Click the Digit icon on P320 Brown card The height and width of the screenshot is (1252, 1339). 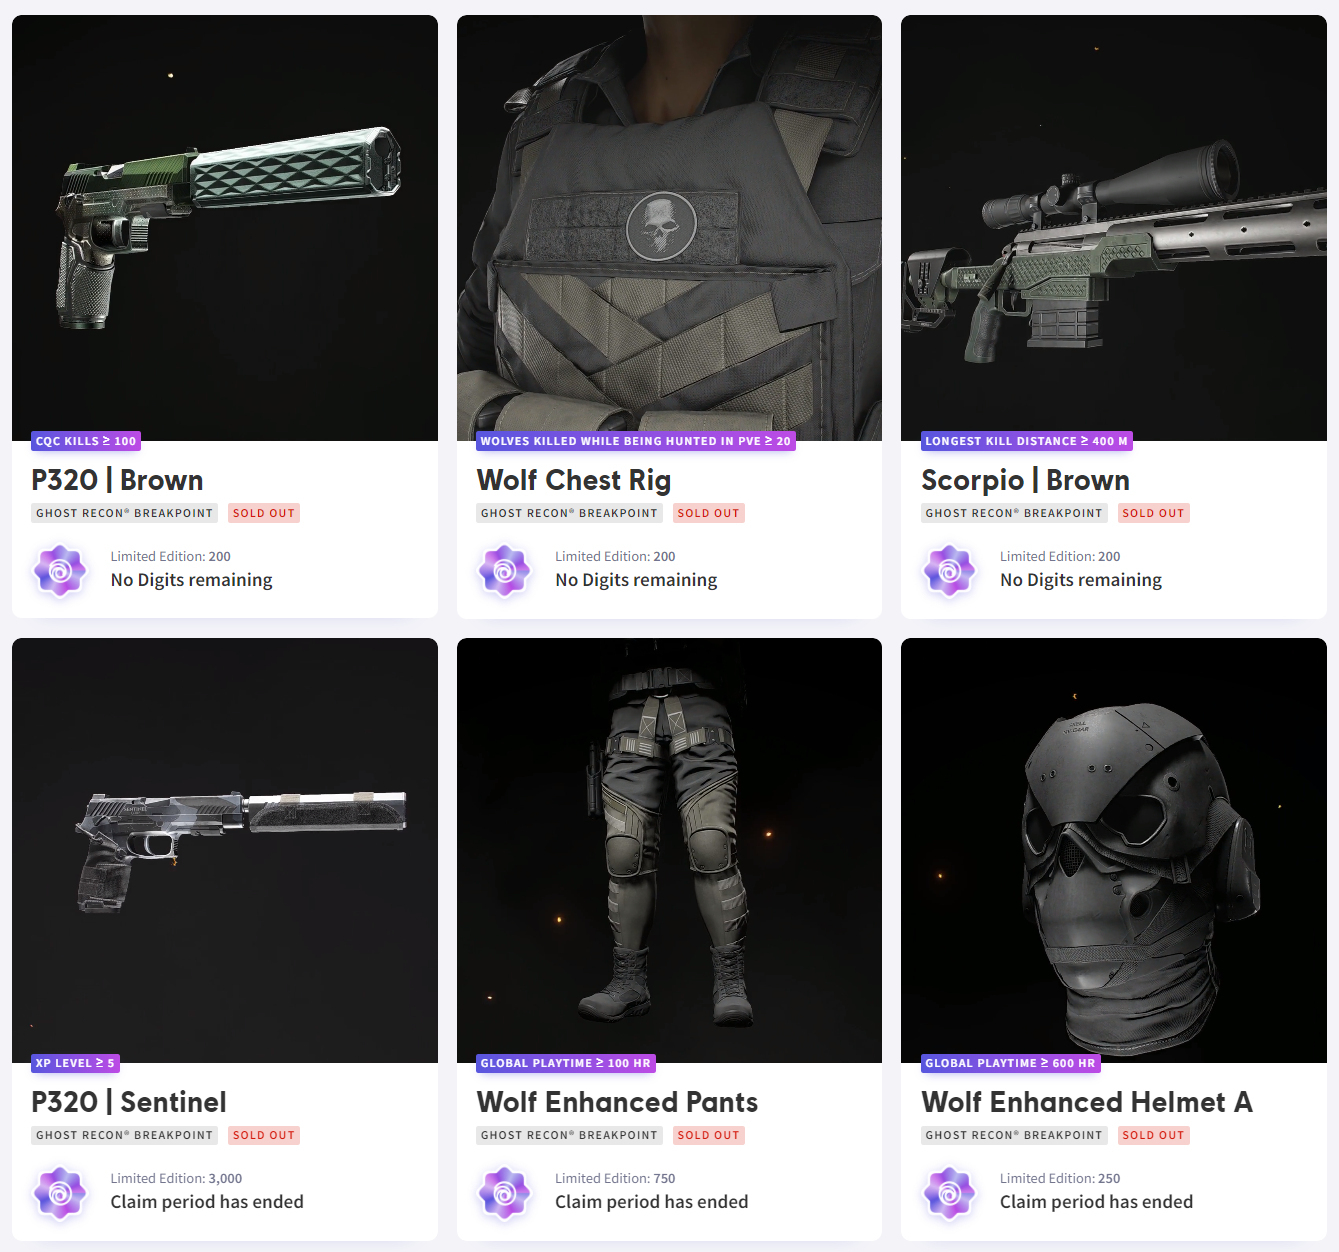click(60, 571)
